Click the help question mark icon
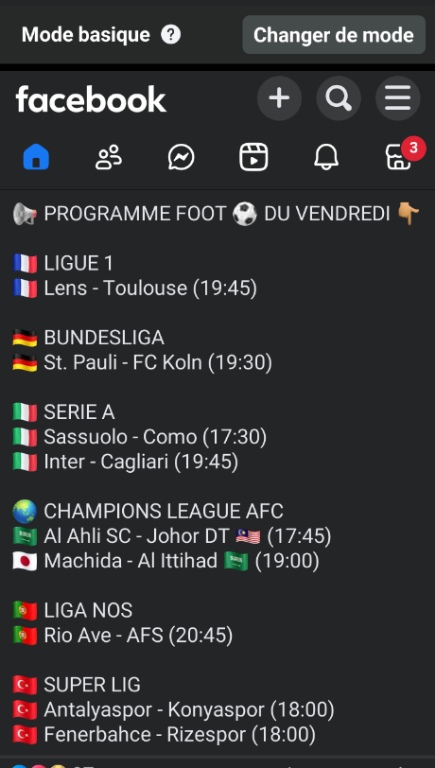The image size is (435, 768). (x=171, y=35)
